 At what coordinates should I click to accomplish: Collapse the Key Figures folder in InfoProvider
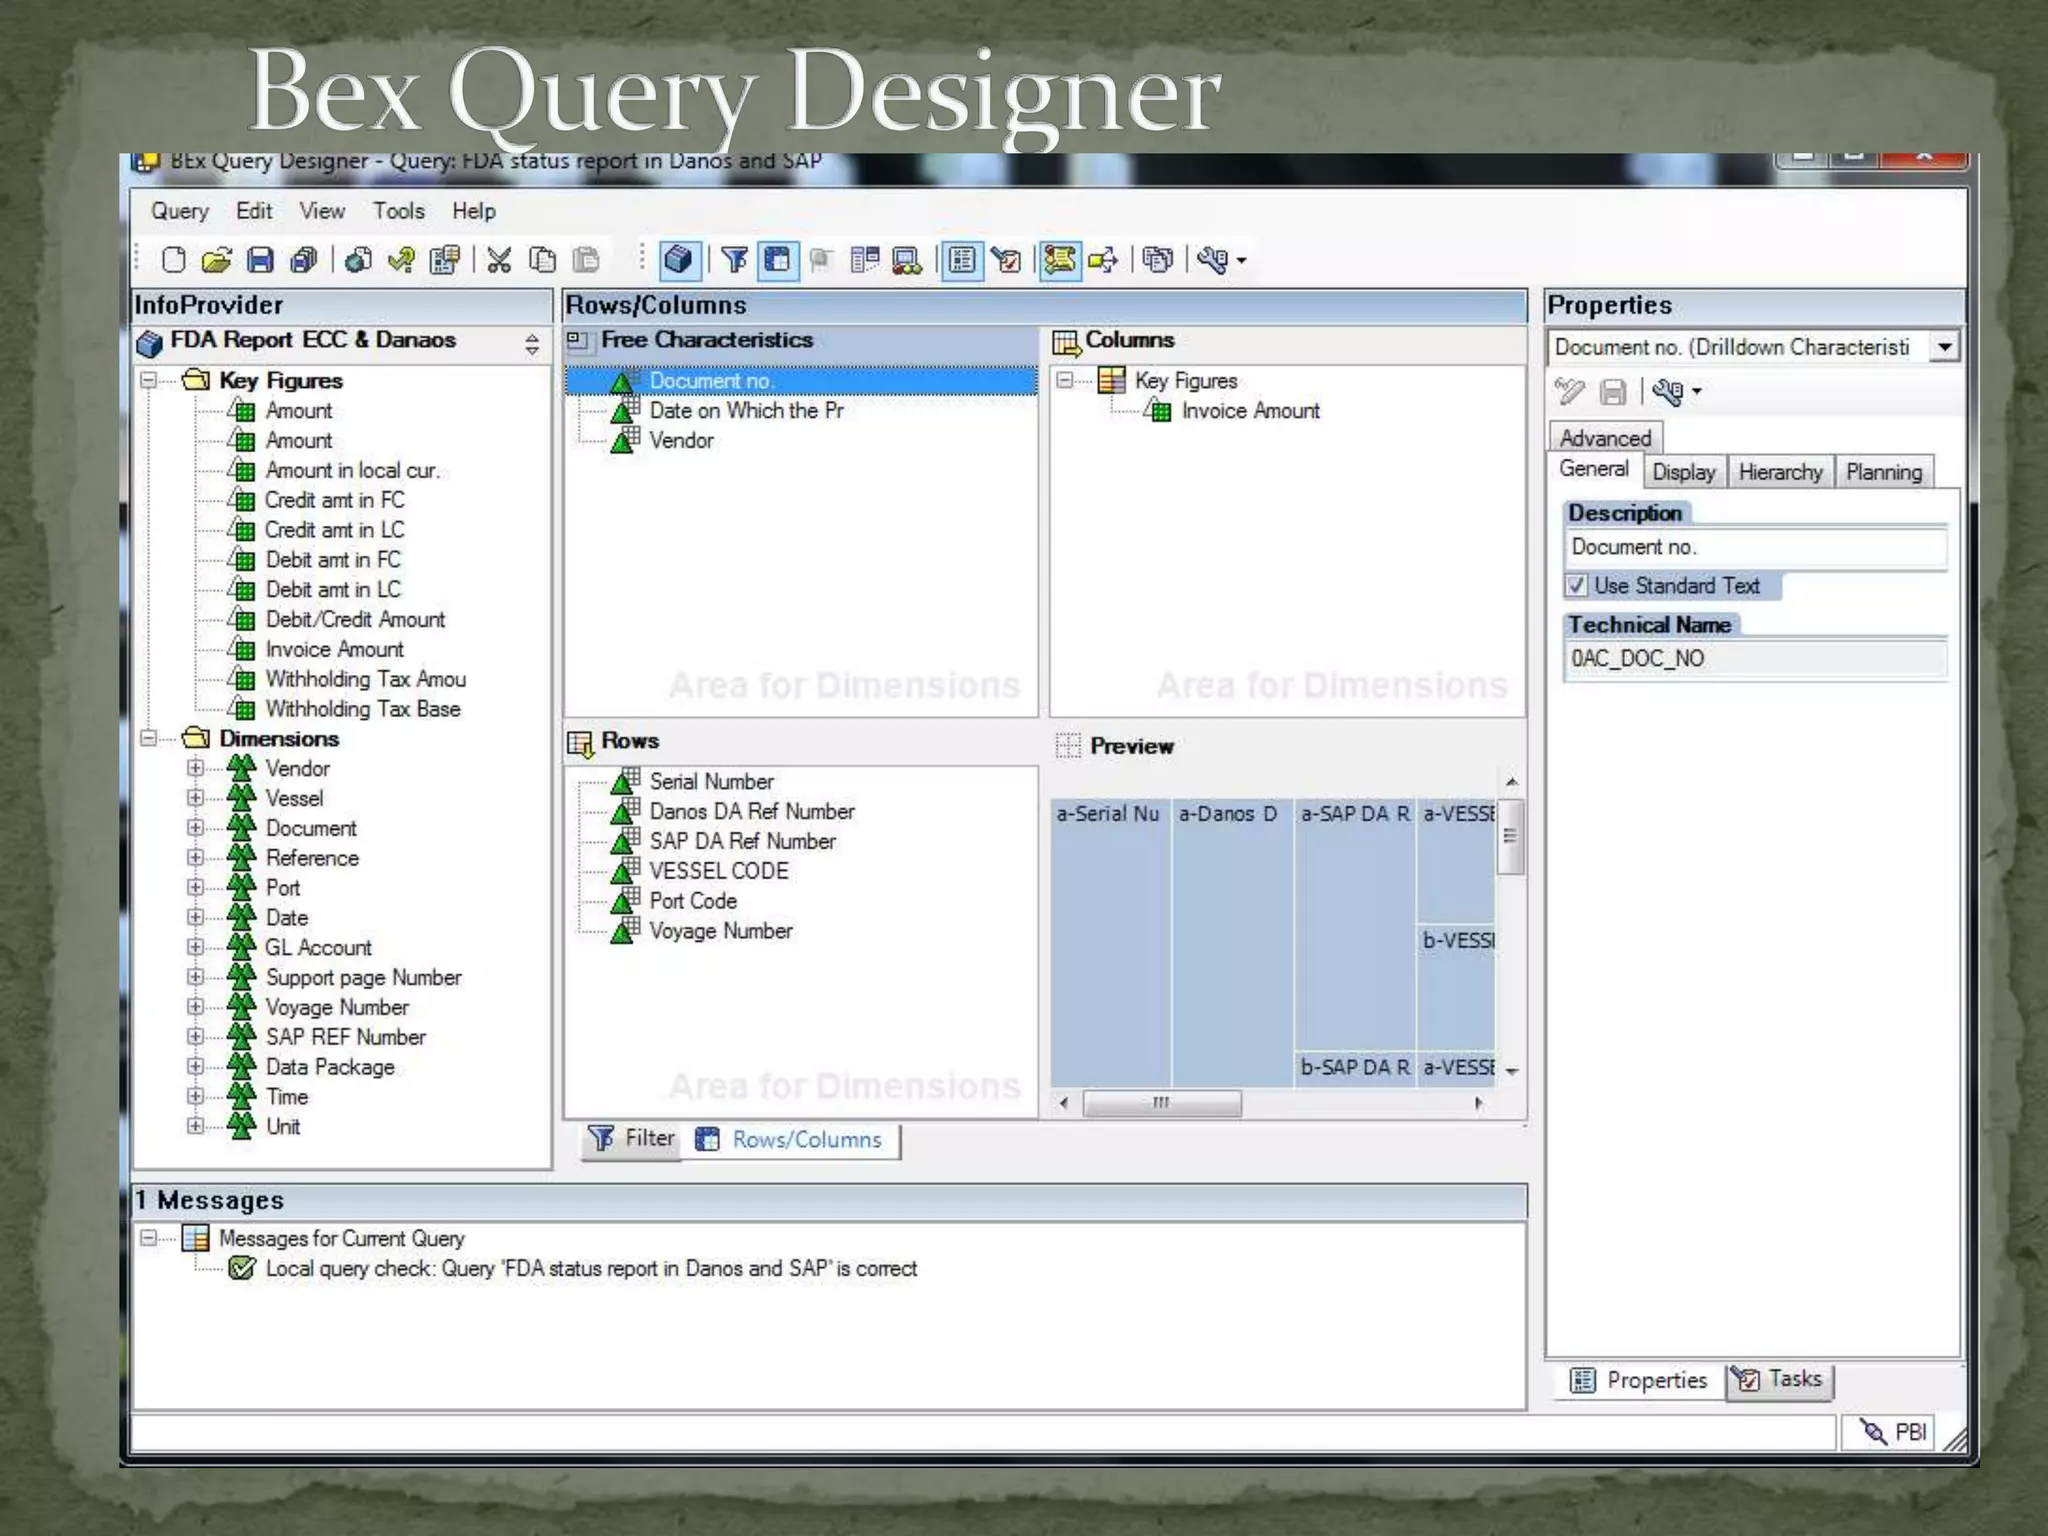tap(149, 380)
